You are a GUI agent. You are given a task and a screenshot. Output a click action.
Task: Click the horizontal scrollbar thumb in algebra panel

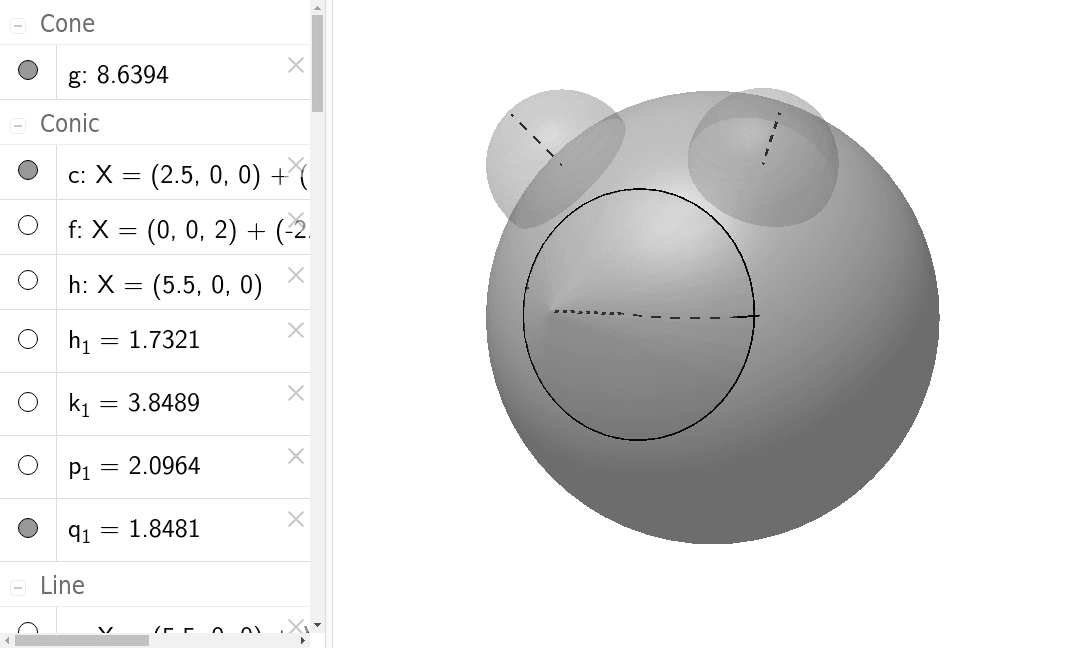tap(82, 640)
